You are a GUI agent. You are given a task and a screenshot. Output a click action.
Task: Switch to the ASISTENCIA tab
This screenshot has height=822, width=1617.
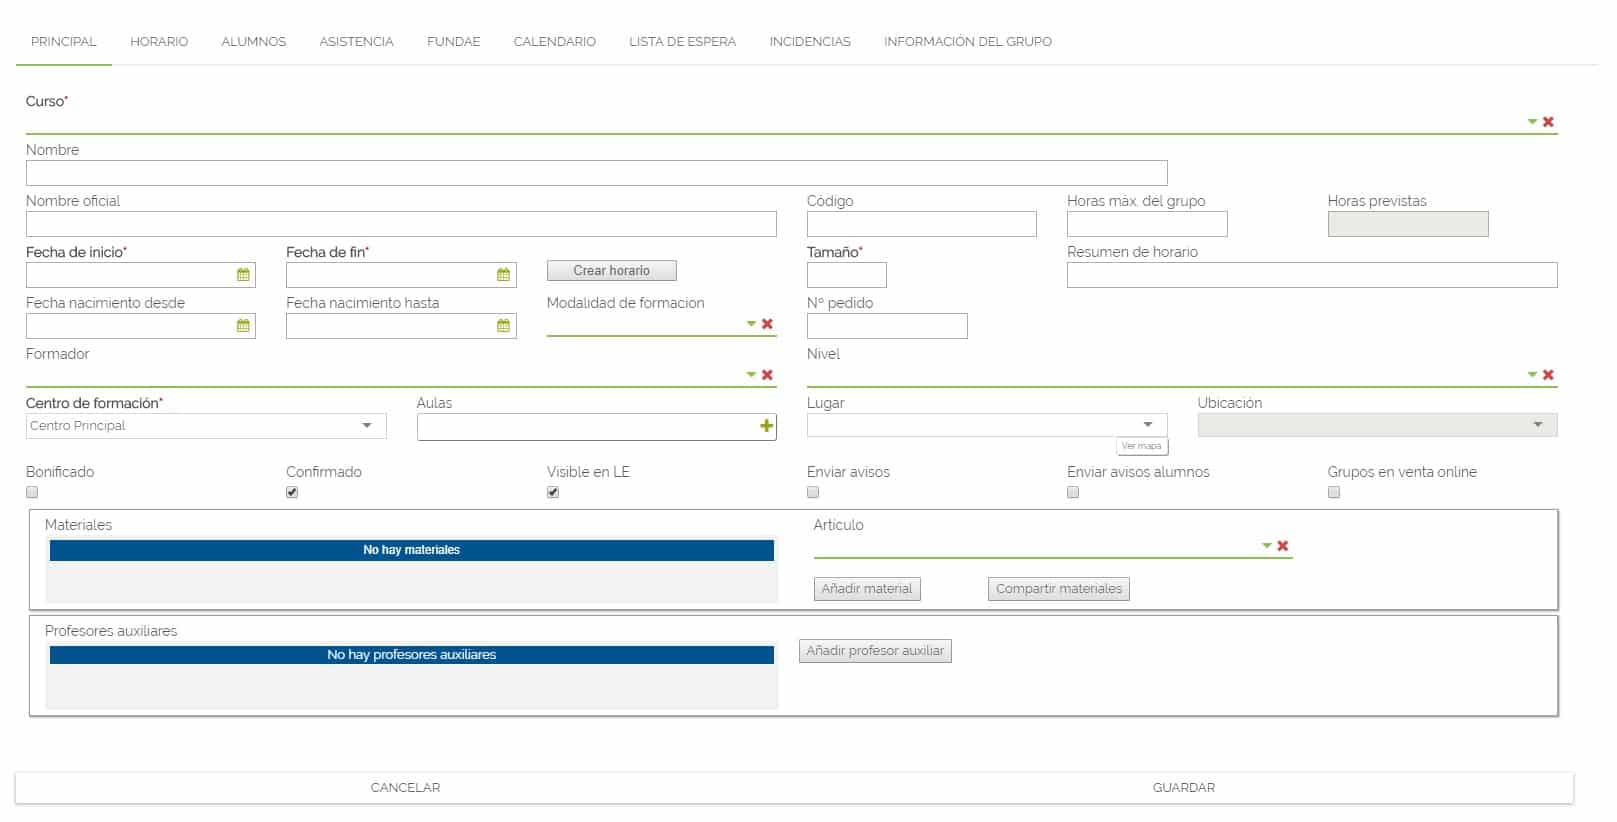[356, 42]
